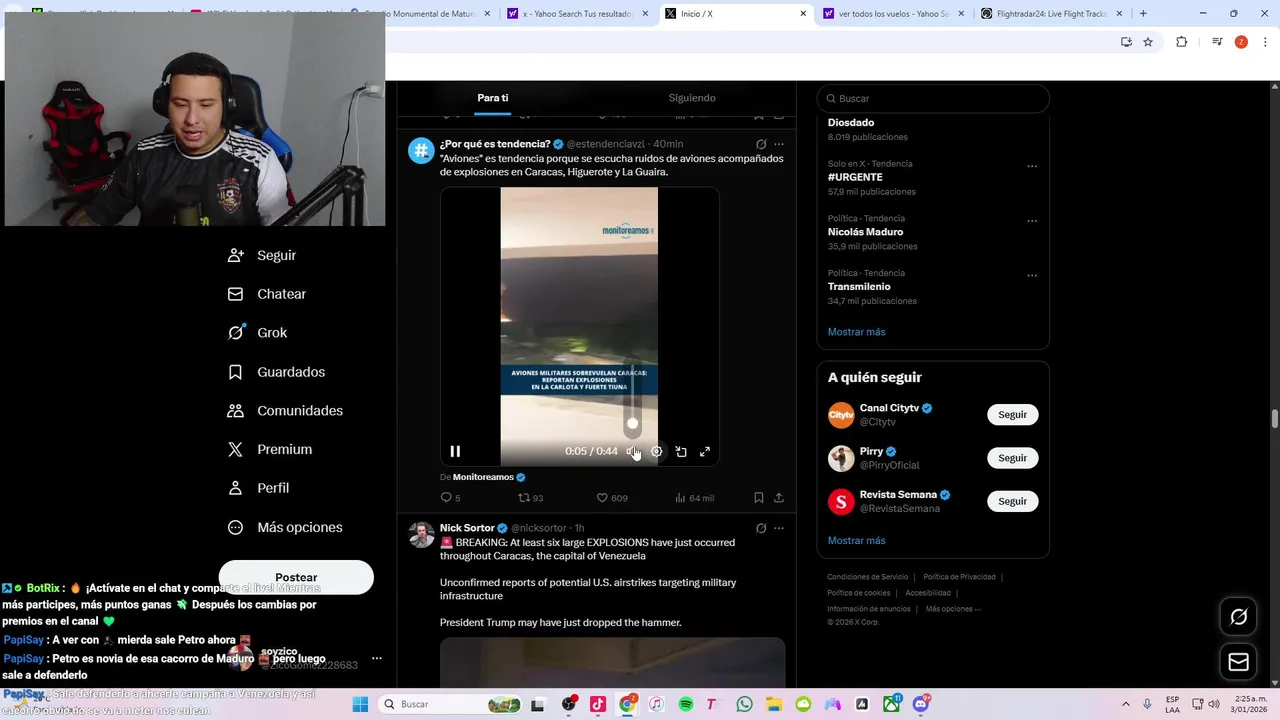Switch to the Para ti tab
This screenshot has height=720, width=1280.
pyautogui.click(x=492, y=98)
